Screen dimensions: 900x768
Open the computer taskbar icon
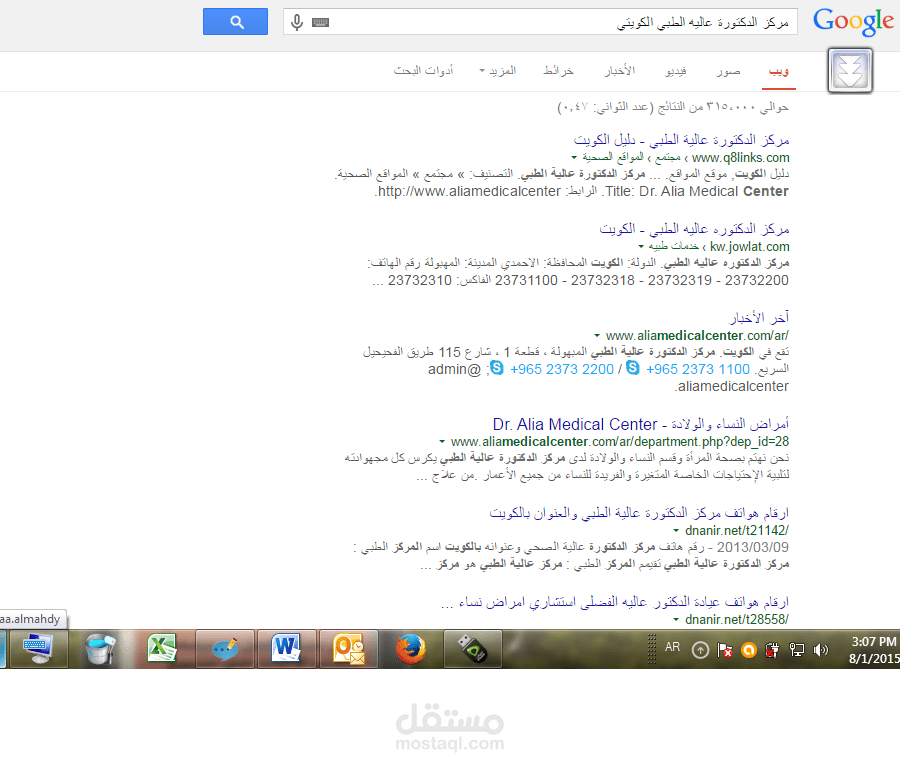[38, 649]
